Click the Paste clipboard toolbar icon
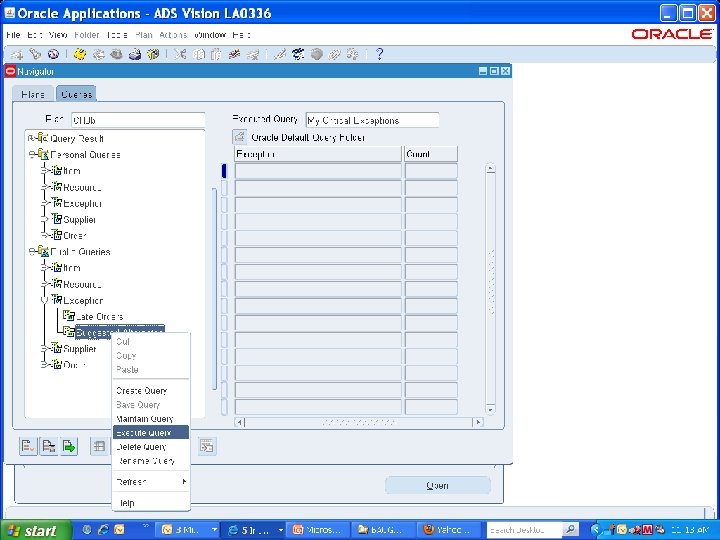The image size is (720, 540). point(216,54)
